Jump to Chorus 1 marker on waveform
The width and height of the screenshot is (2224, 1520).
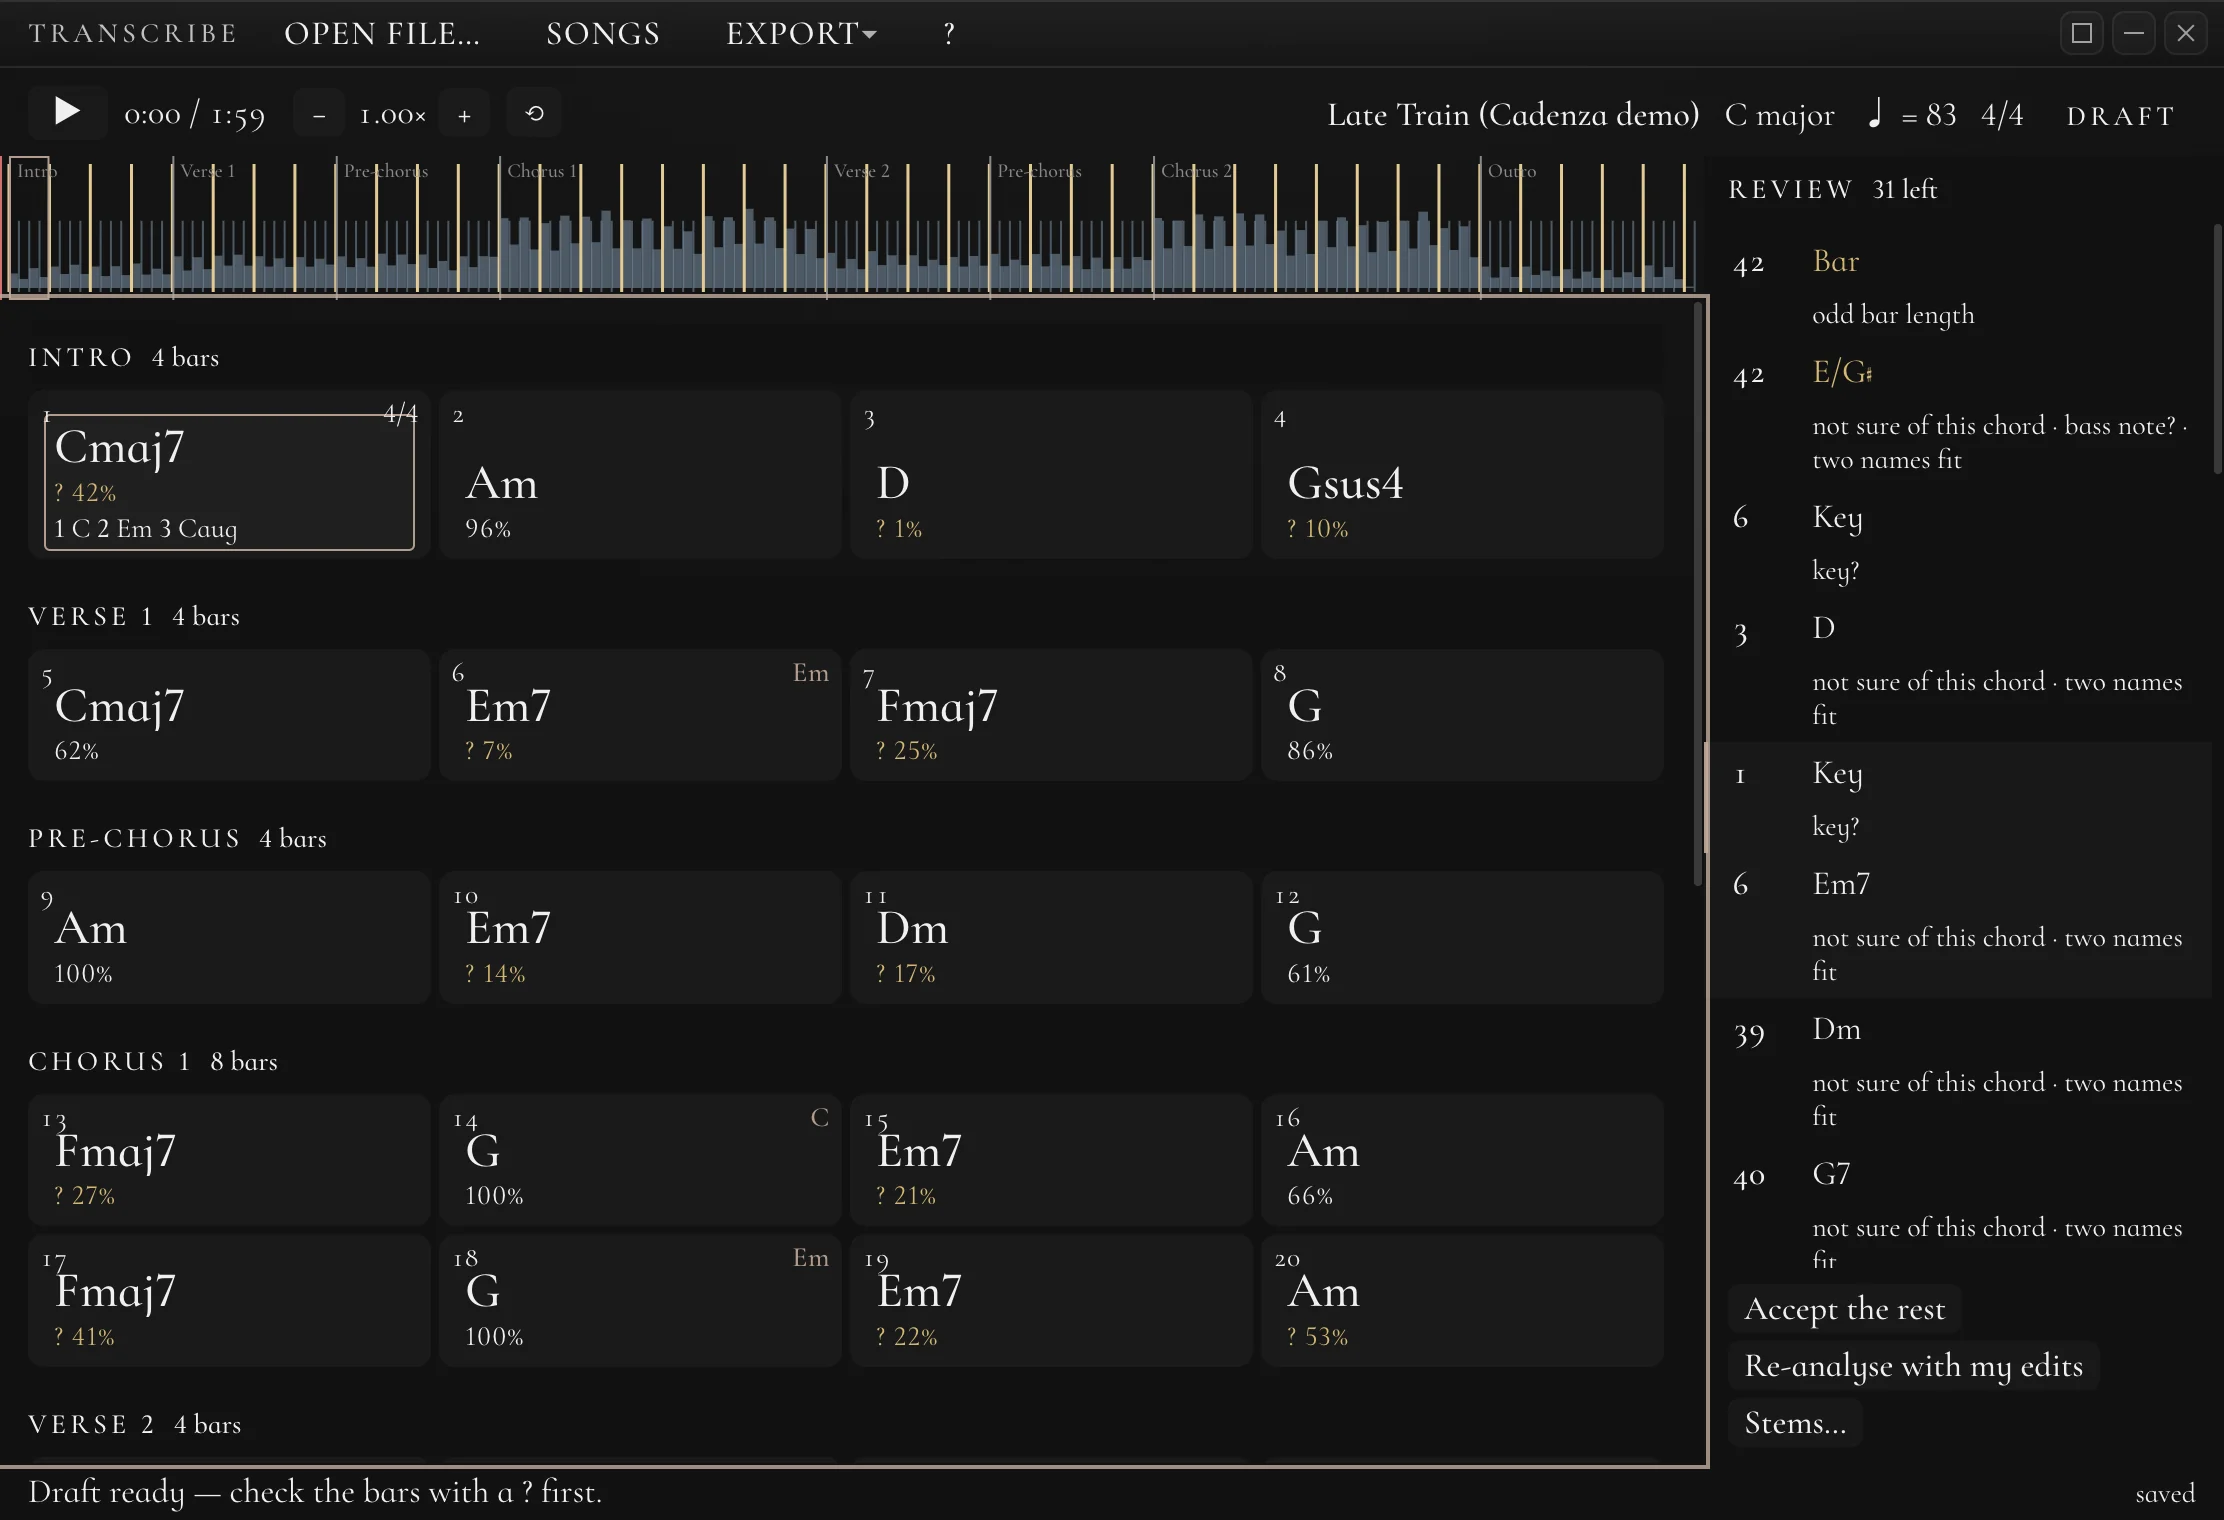(542, 171)
